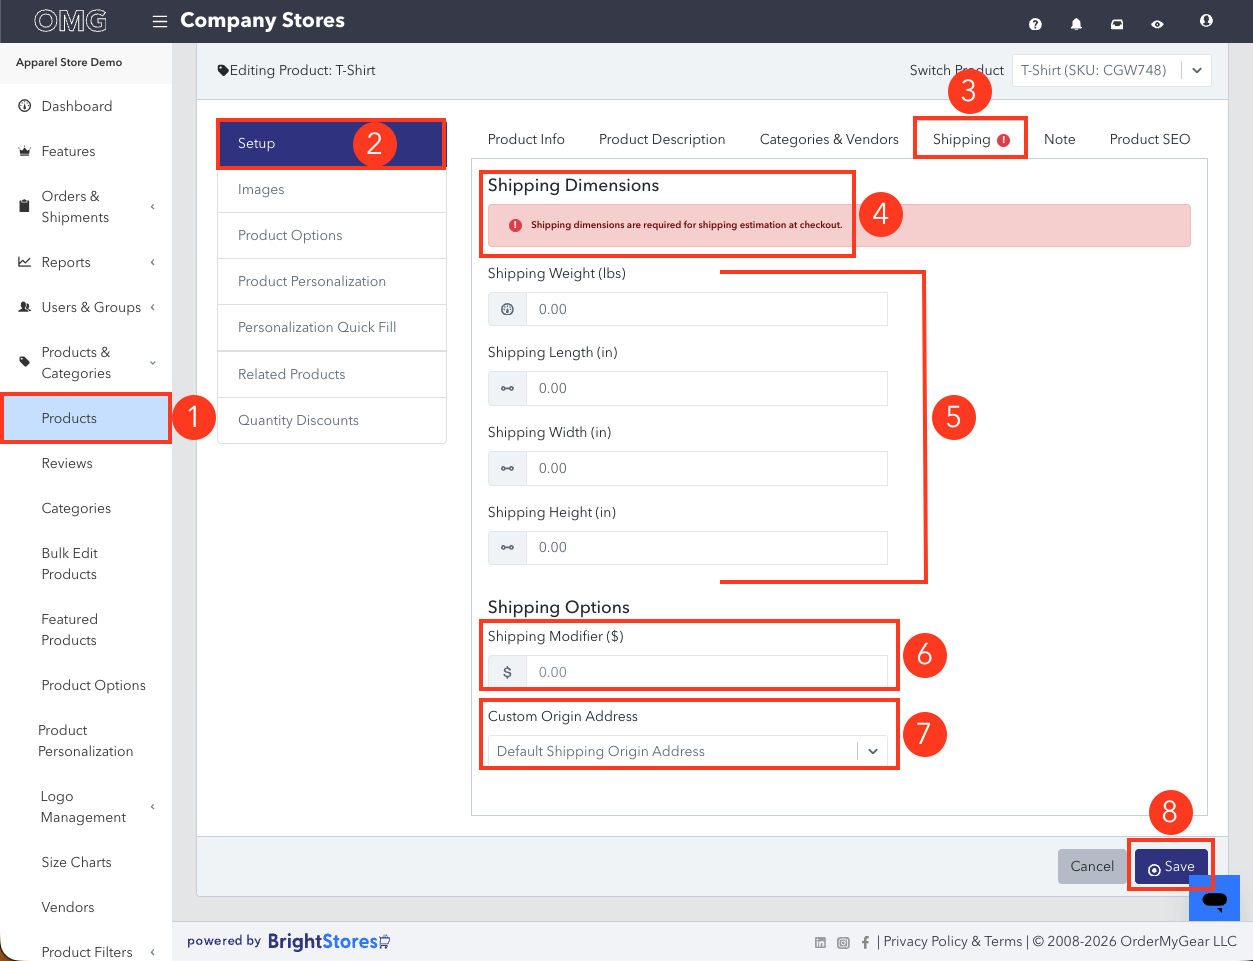
Task: Switch to the Product Description tab
Action: point(662,139)
